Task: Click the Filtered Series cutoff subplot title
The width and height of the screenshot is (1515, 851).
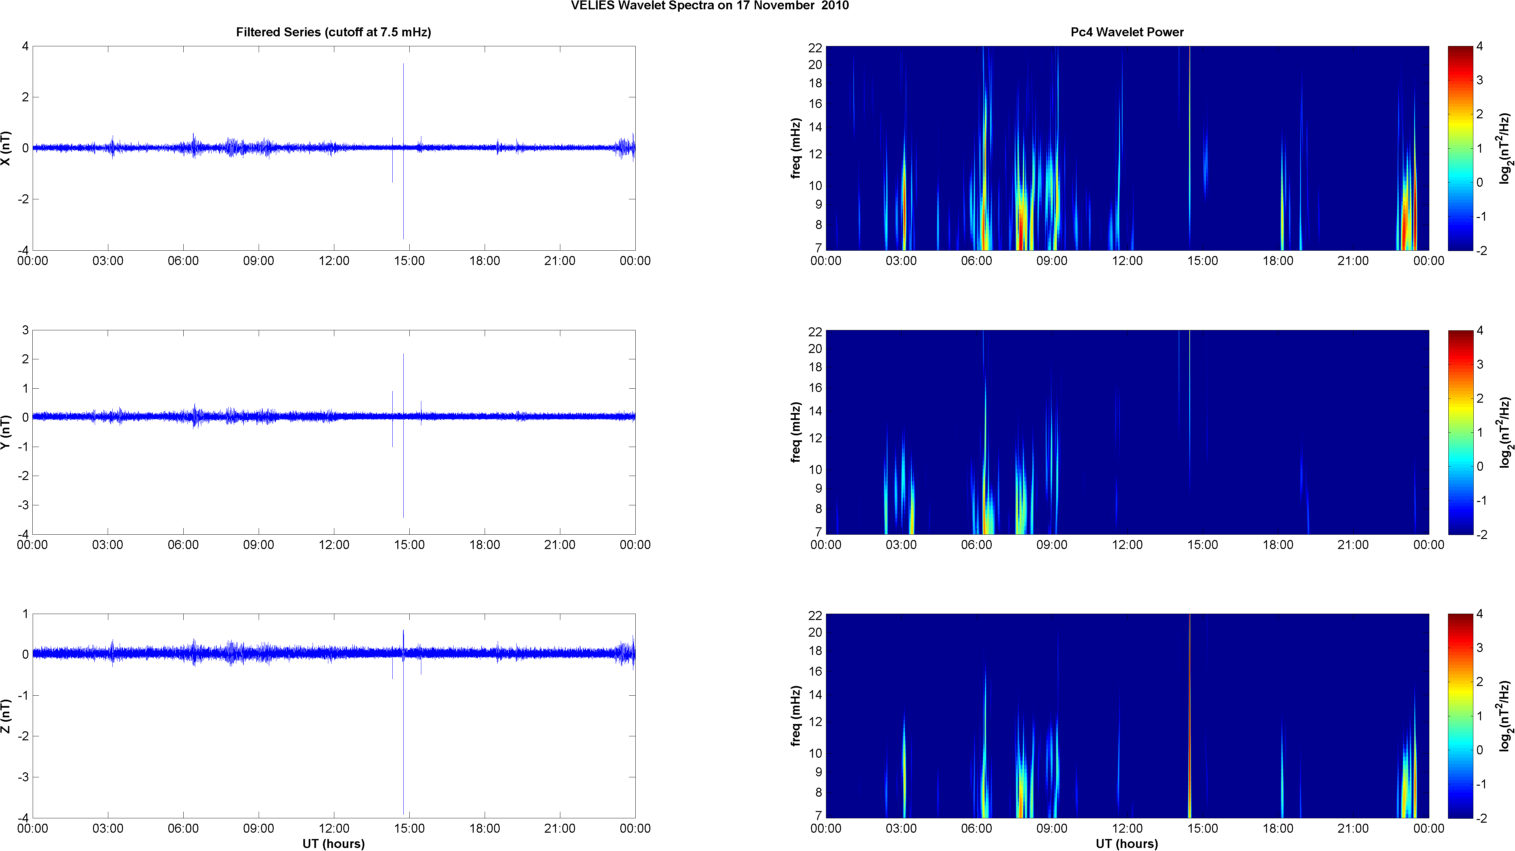Action: [x=333, y=32]
